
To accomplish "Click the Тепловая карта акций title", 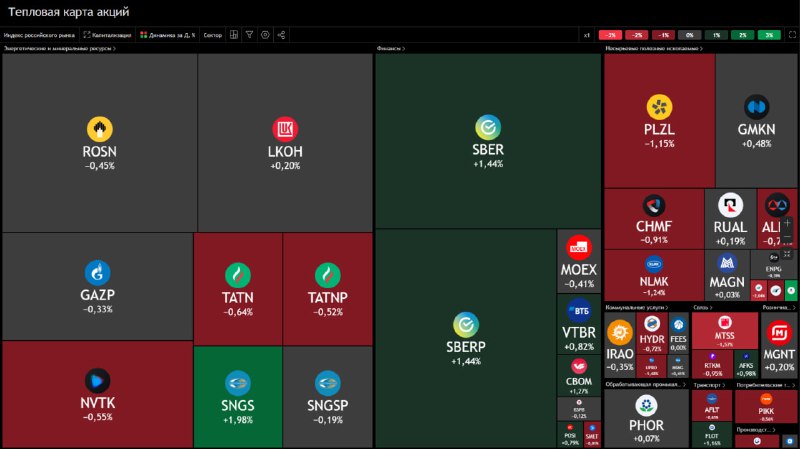I will 69,12.
